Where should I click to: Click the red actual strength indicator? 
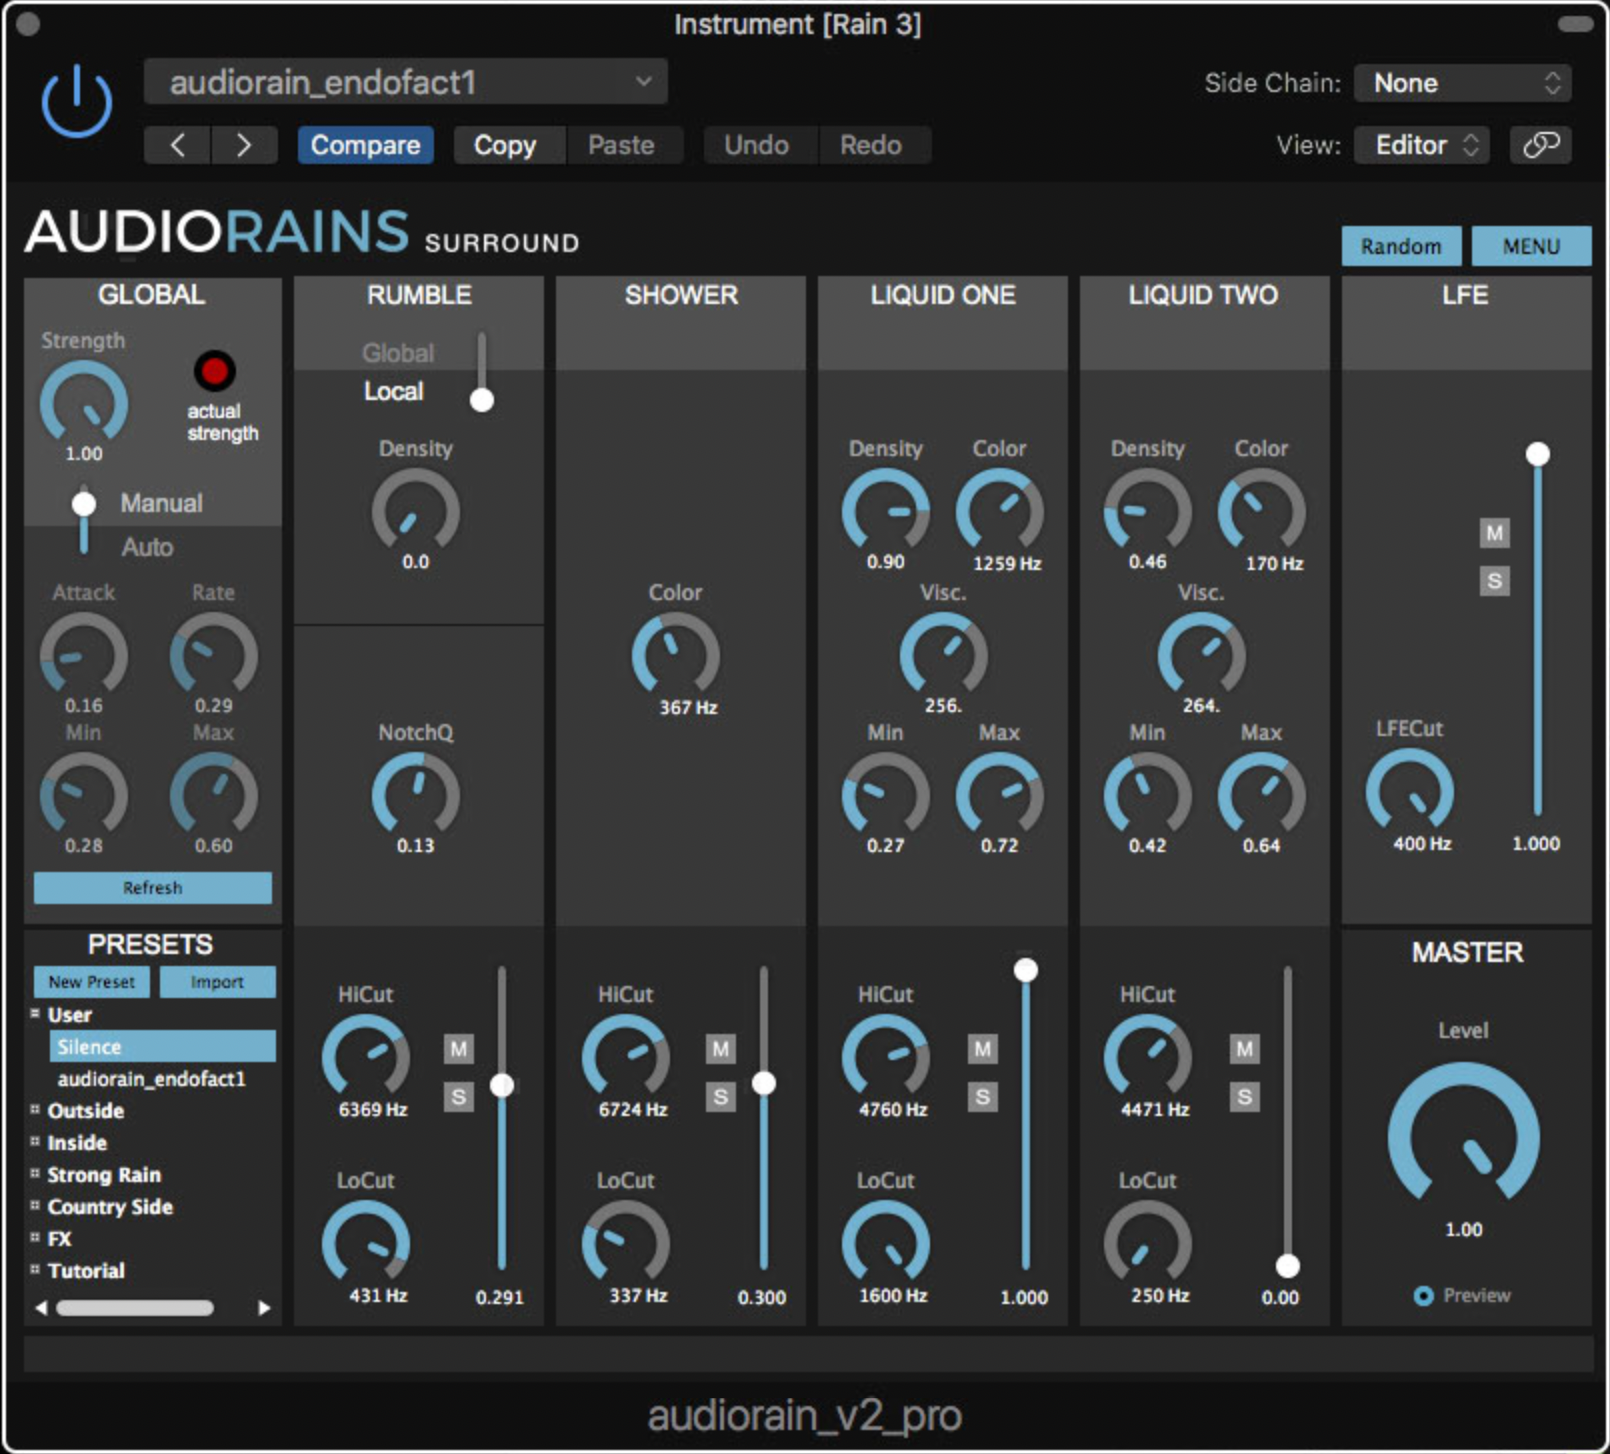(x=214, y=371)
